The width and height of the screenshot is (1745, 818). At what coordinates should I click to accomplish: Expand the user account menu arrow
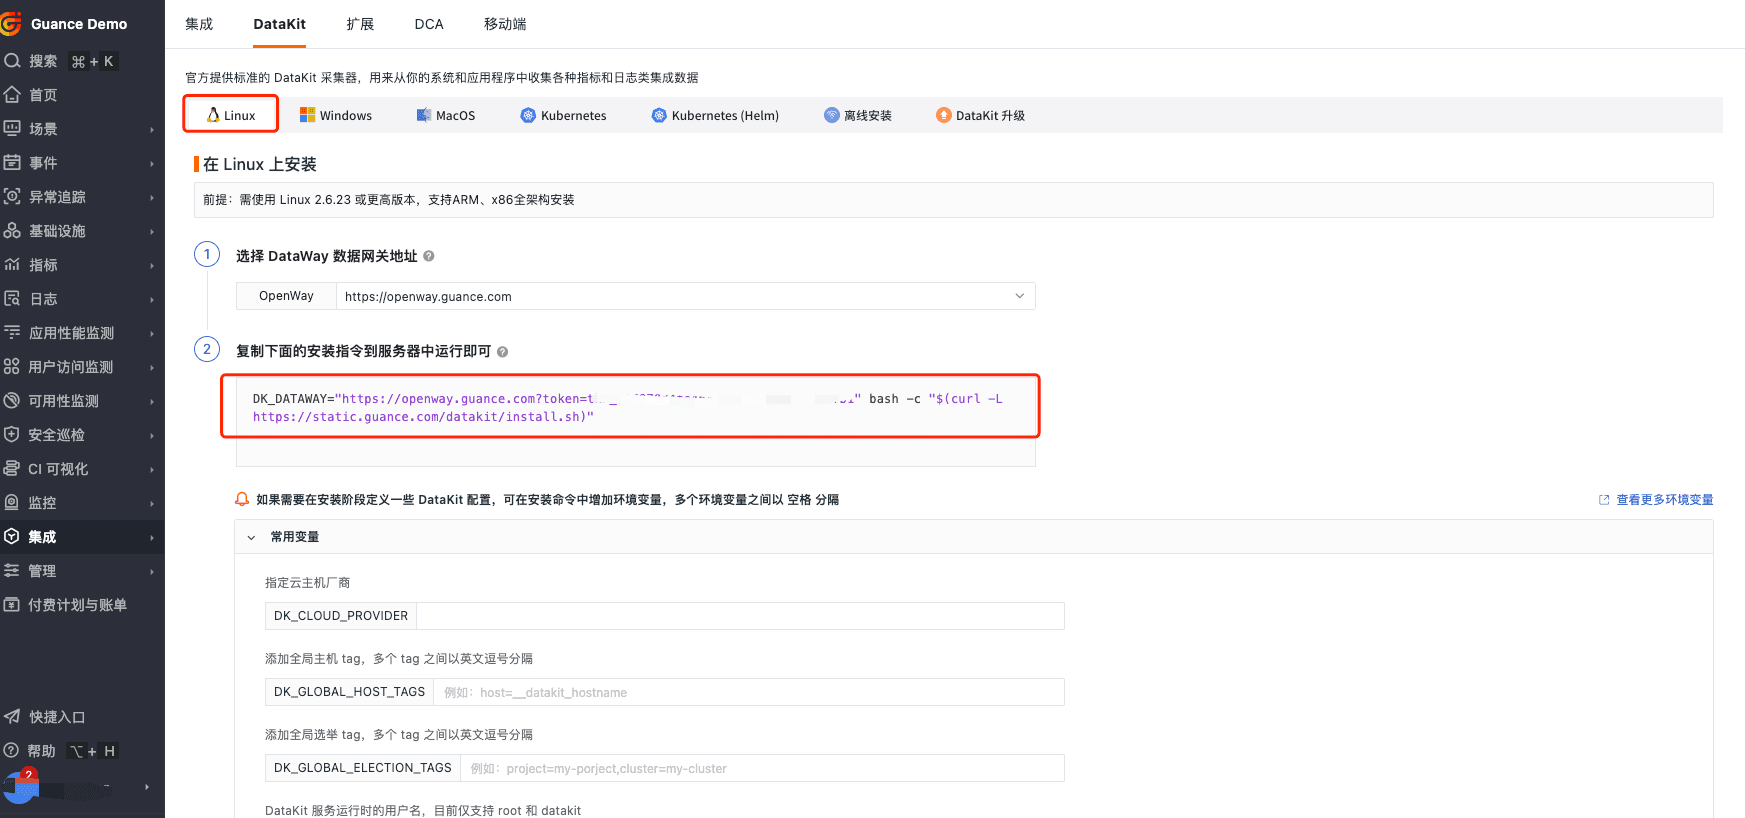pyautogui.click(x=147, y=787)
